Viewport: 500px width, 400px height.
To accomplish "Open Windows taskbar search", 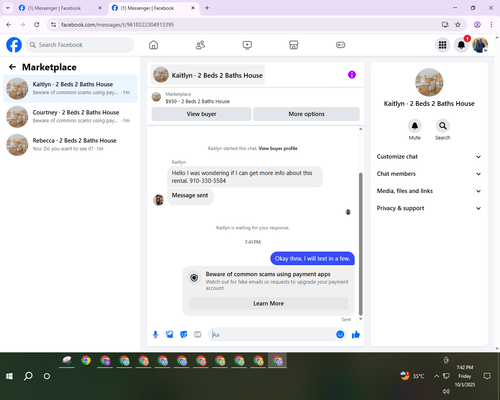I will click(28, 376).
